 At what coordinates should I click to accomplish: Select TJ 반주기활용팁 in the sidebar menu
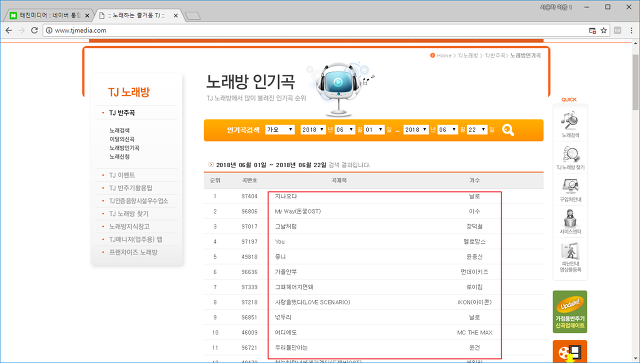(x=130, y=188)
